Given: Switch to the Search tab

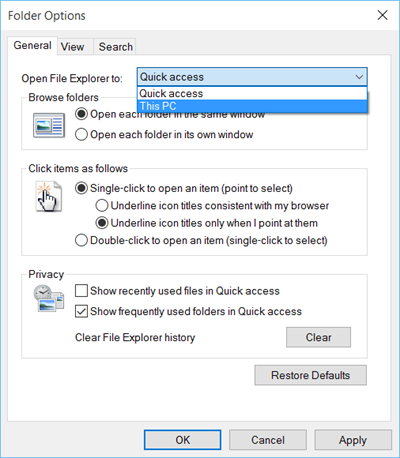Looking at the screenshot, I should [x=115, y=47].
